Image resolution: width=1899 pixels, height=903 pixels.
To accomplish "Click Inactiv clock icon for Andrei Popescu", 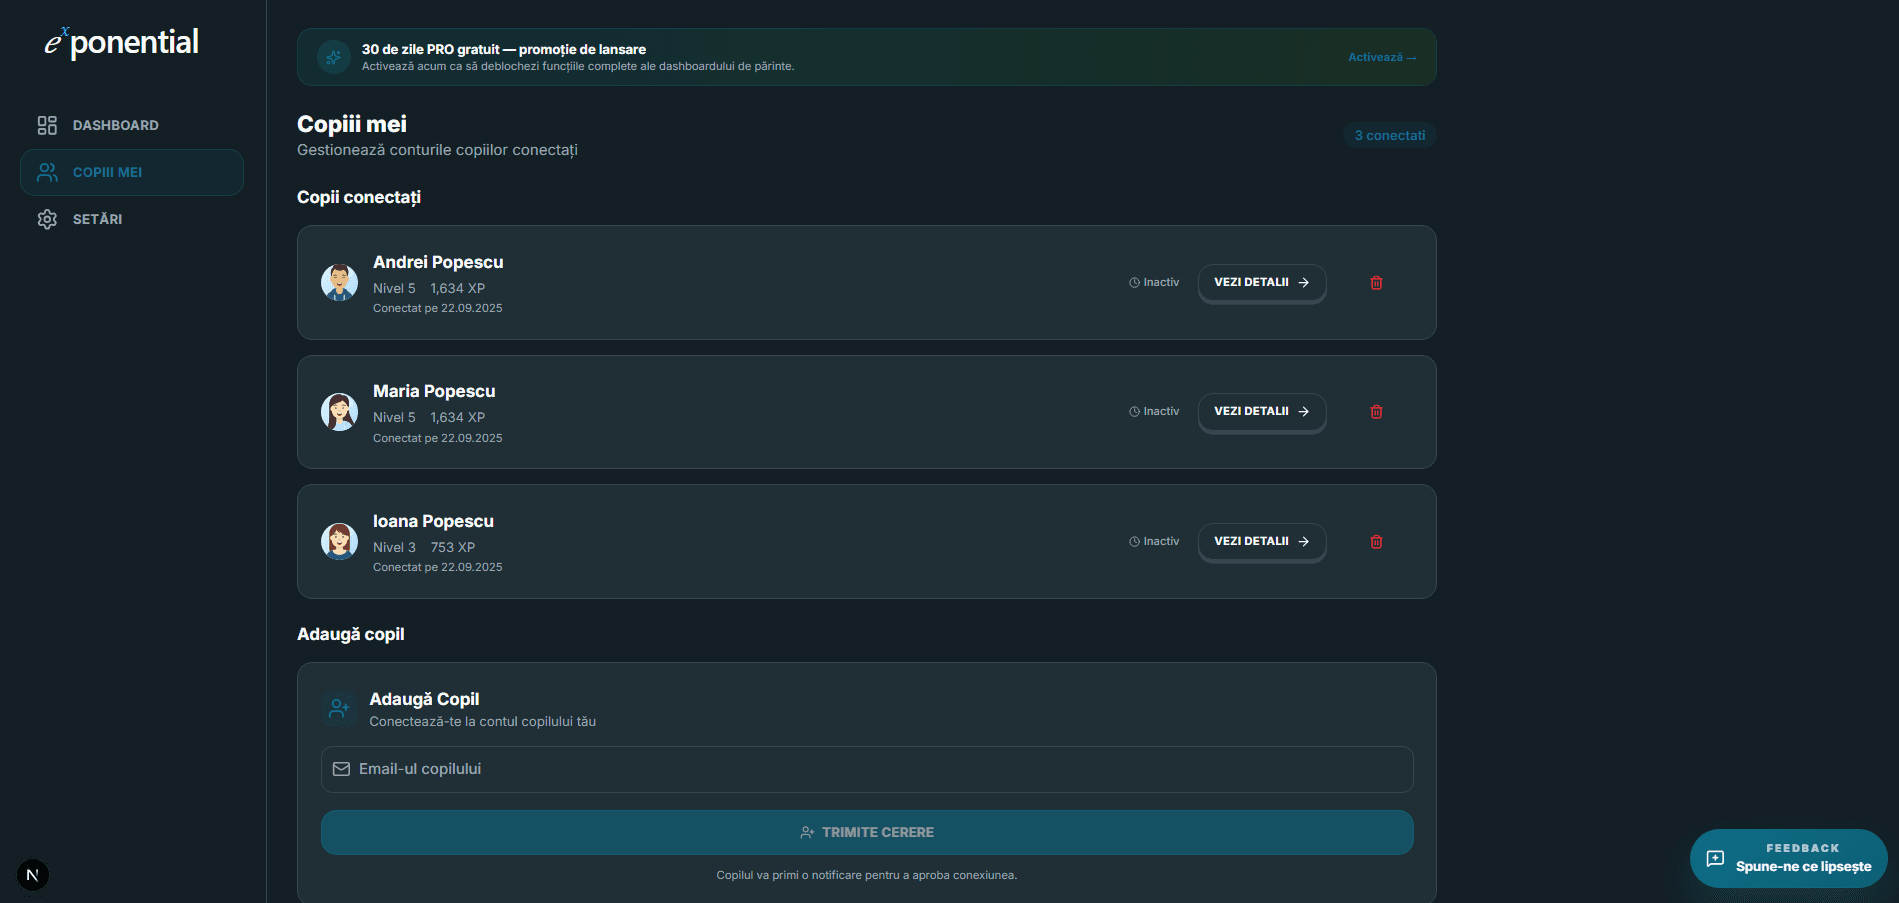I will pos(1134,283).
